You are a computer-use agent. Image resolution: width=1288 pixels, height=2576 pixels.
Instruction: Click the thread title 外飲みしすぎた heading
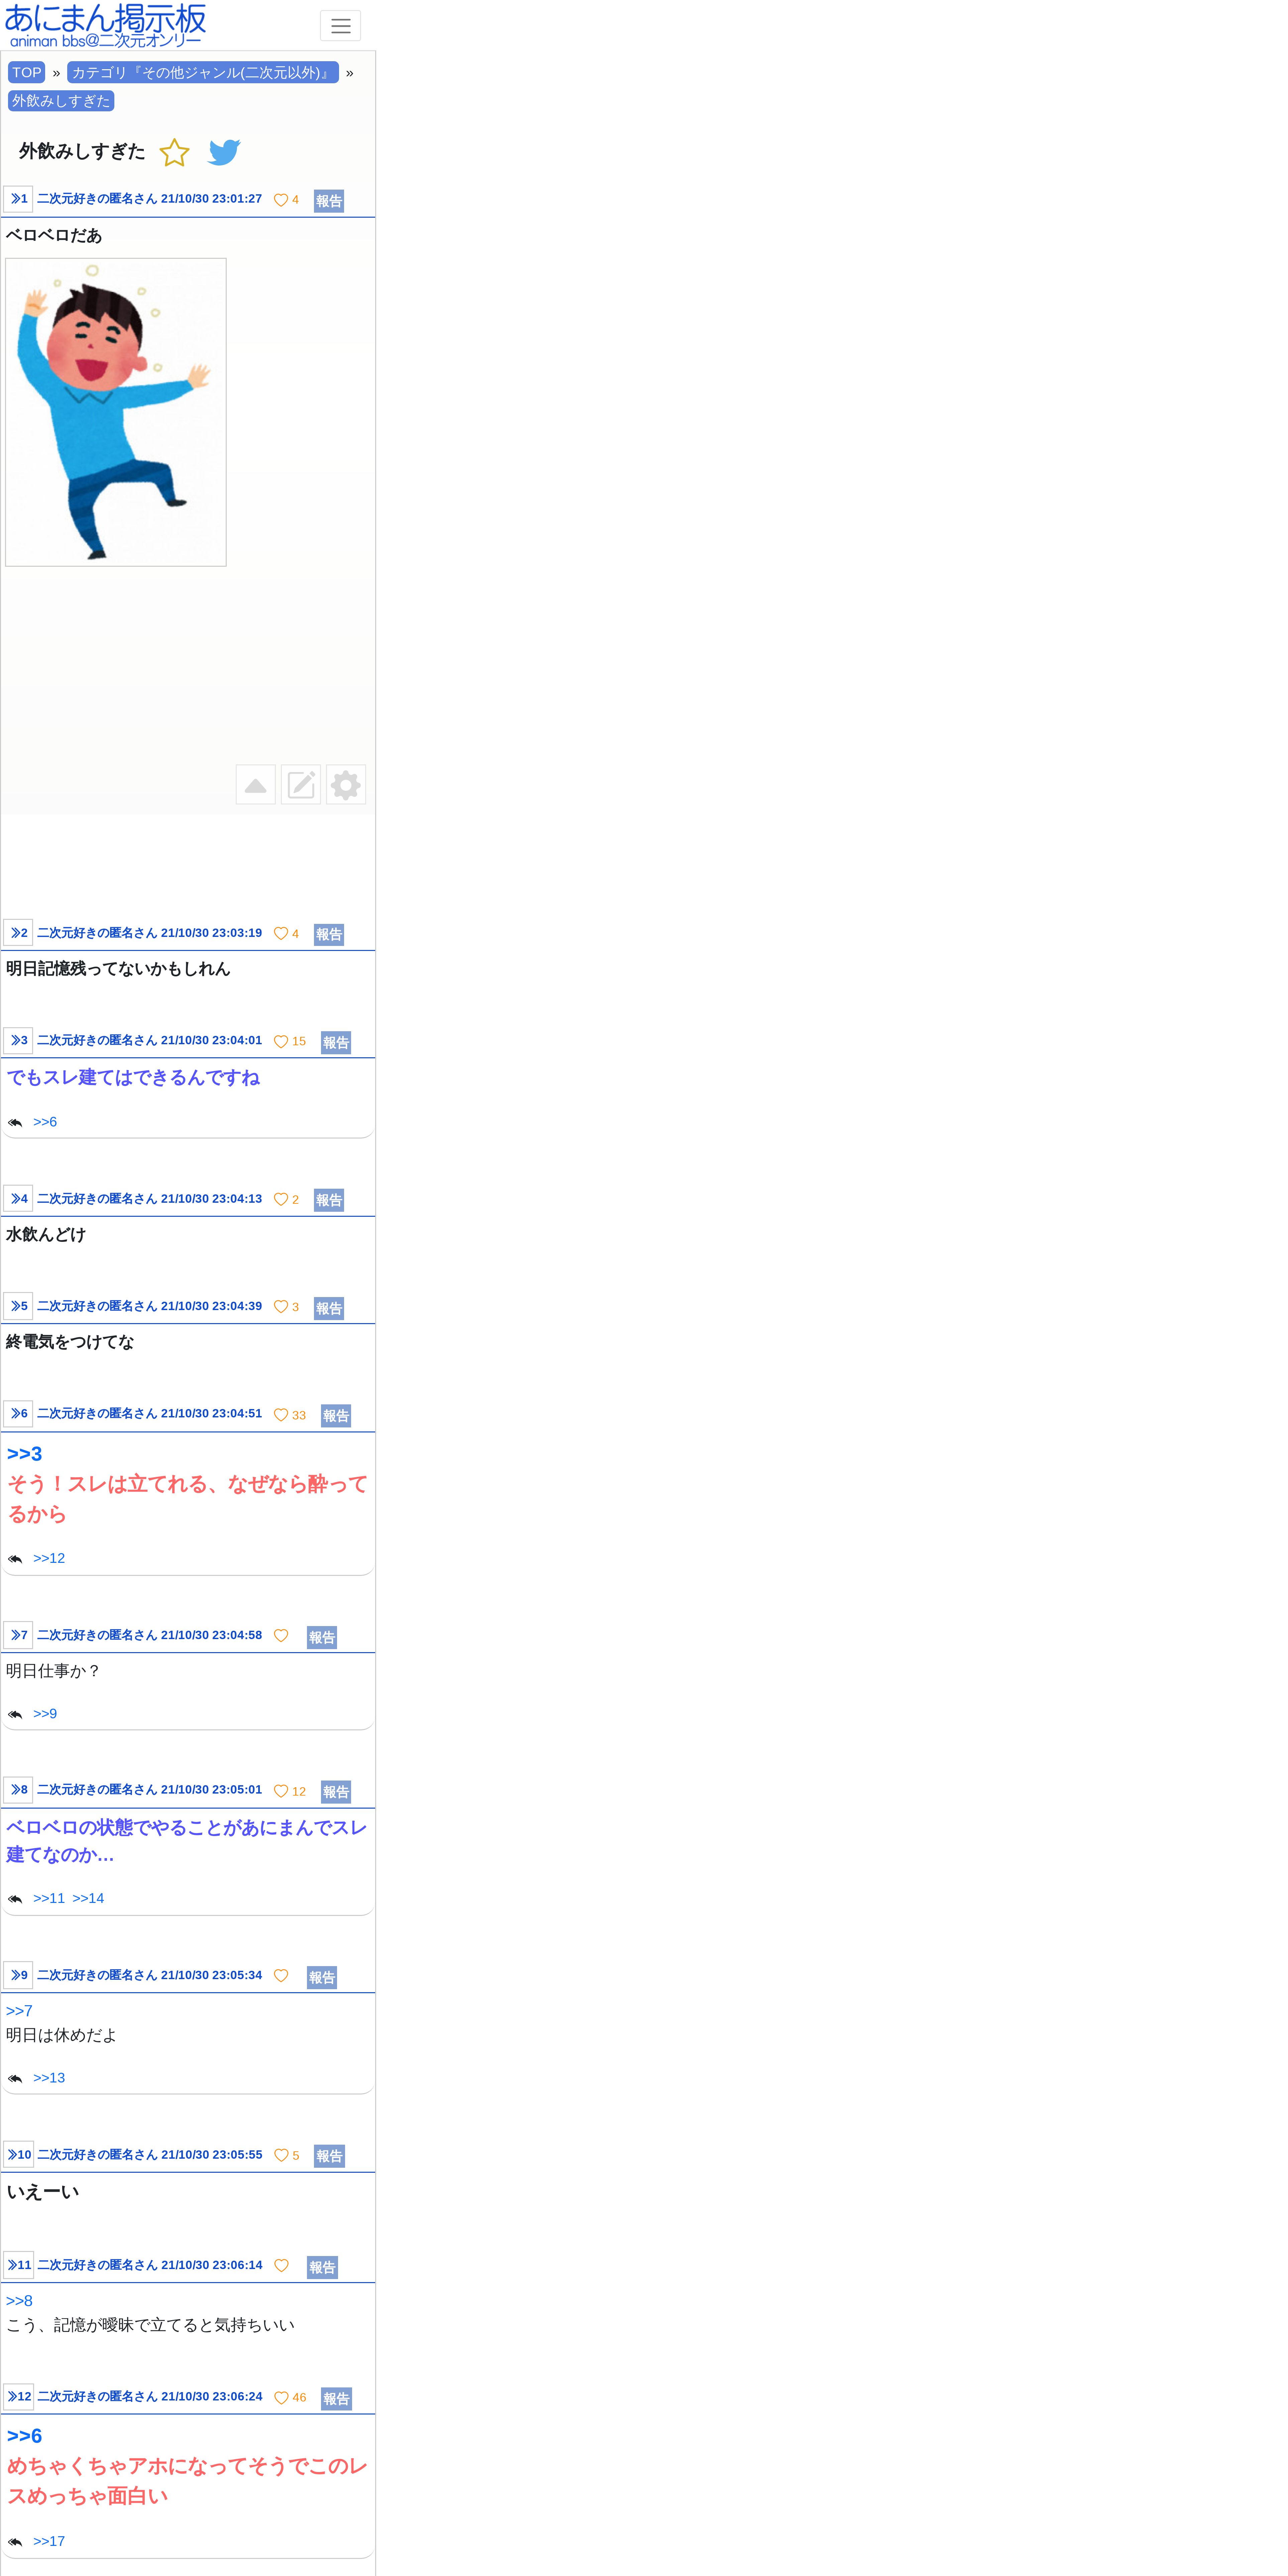click(x=82, y=151)
